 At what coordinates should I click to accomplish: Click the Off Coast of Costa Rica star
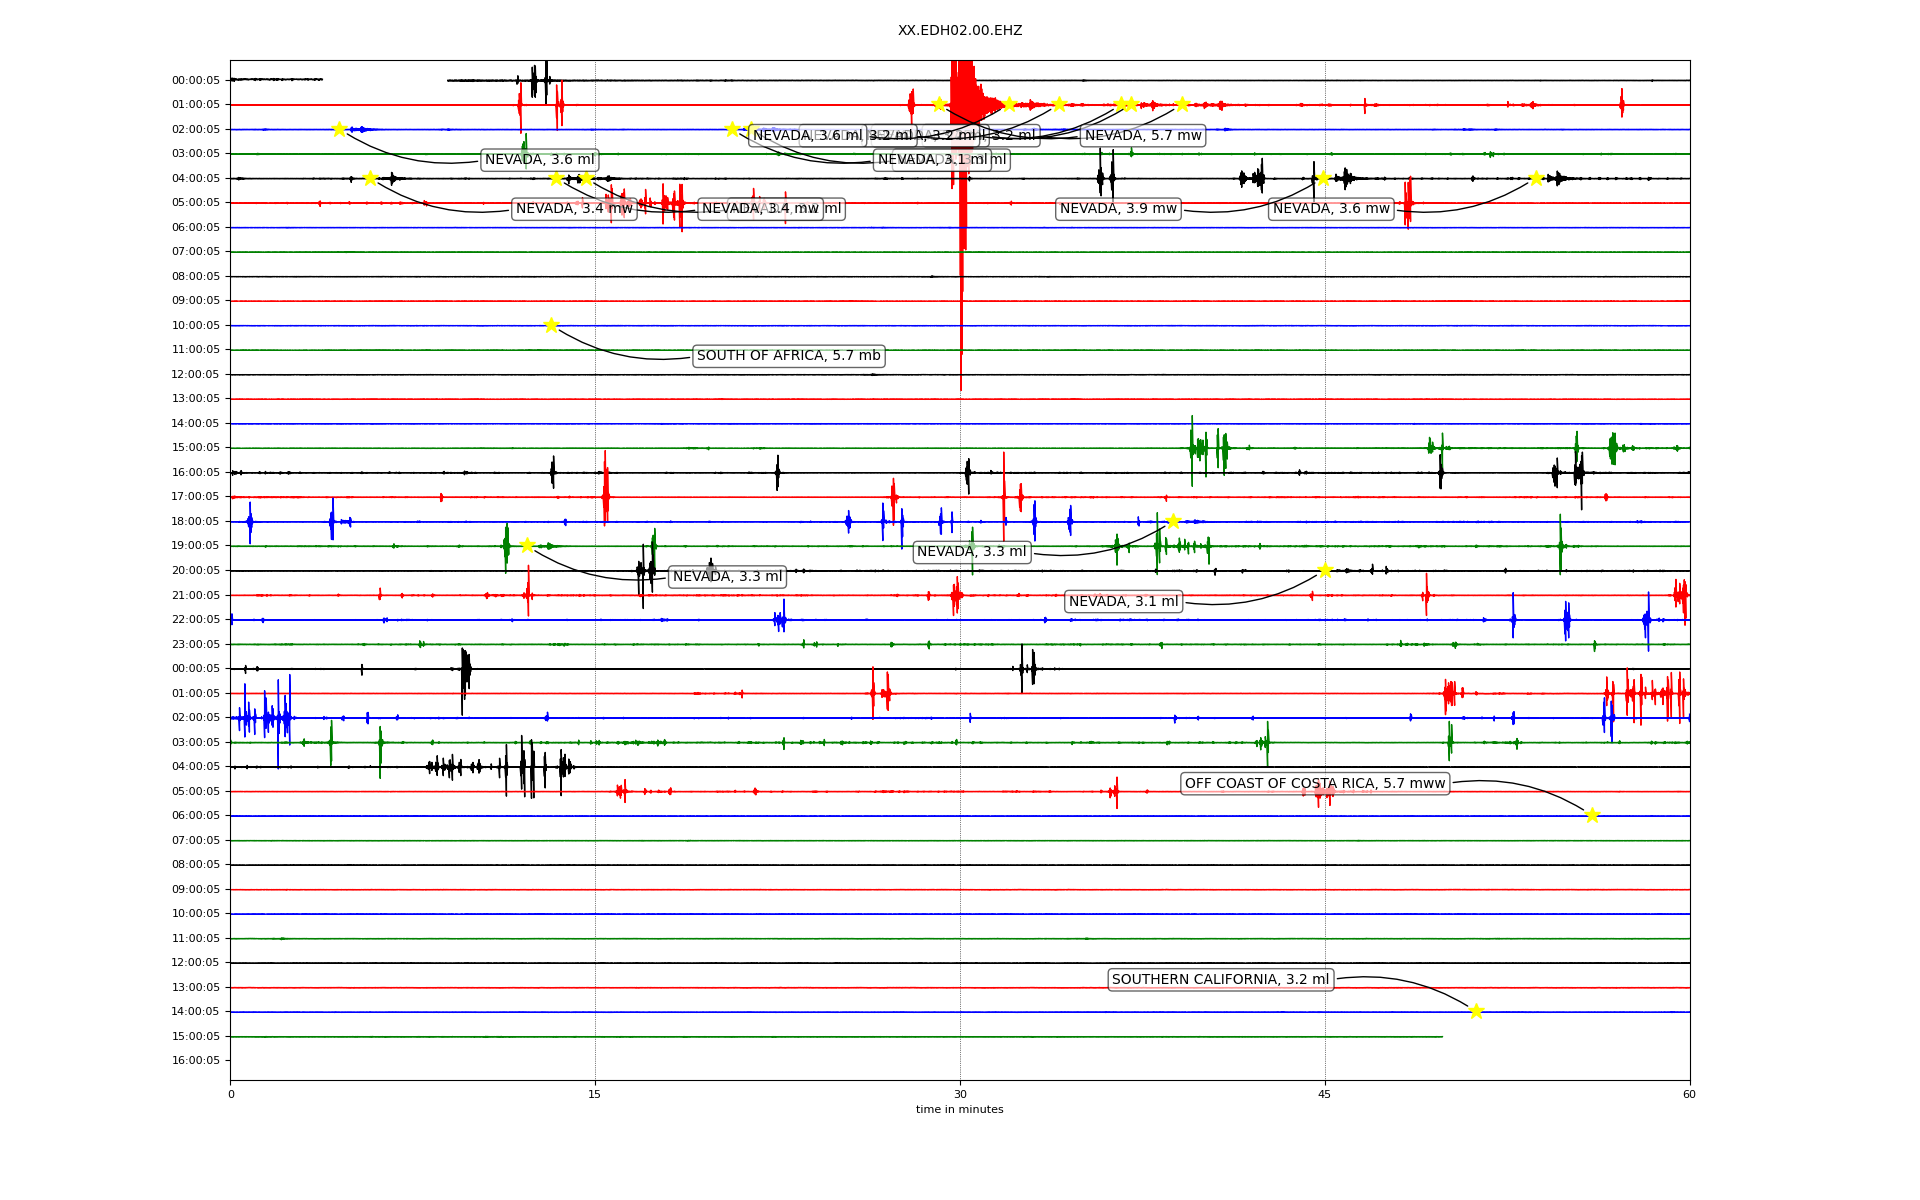pos(1592,815)
